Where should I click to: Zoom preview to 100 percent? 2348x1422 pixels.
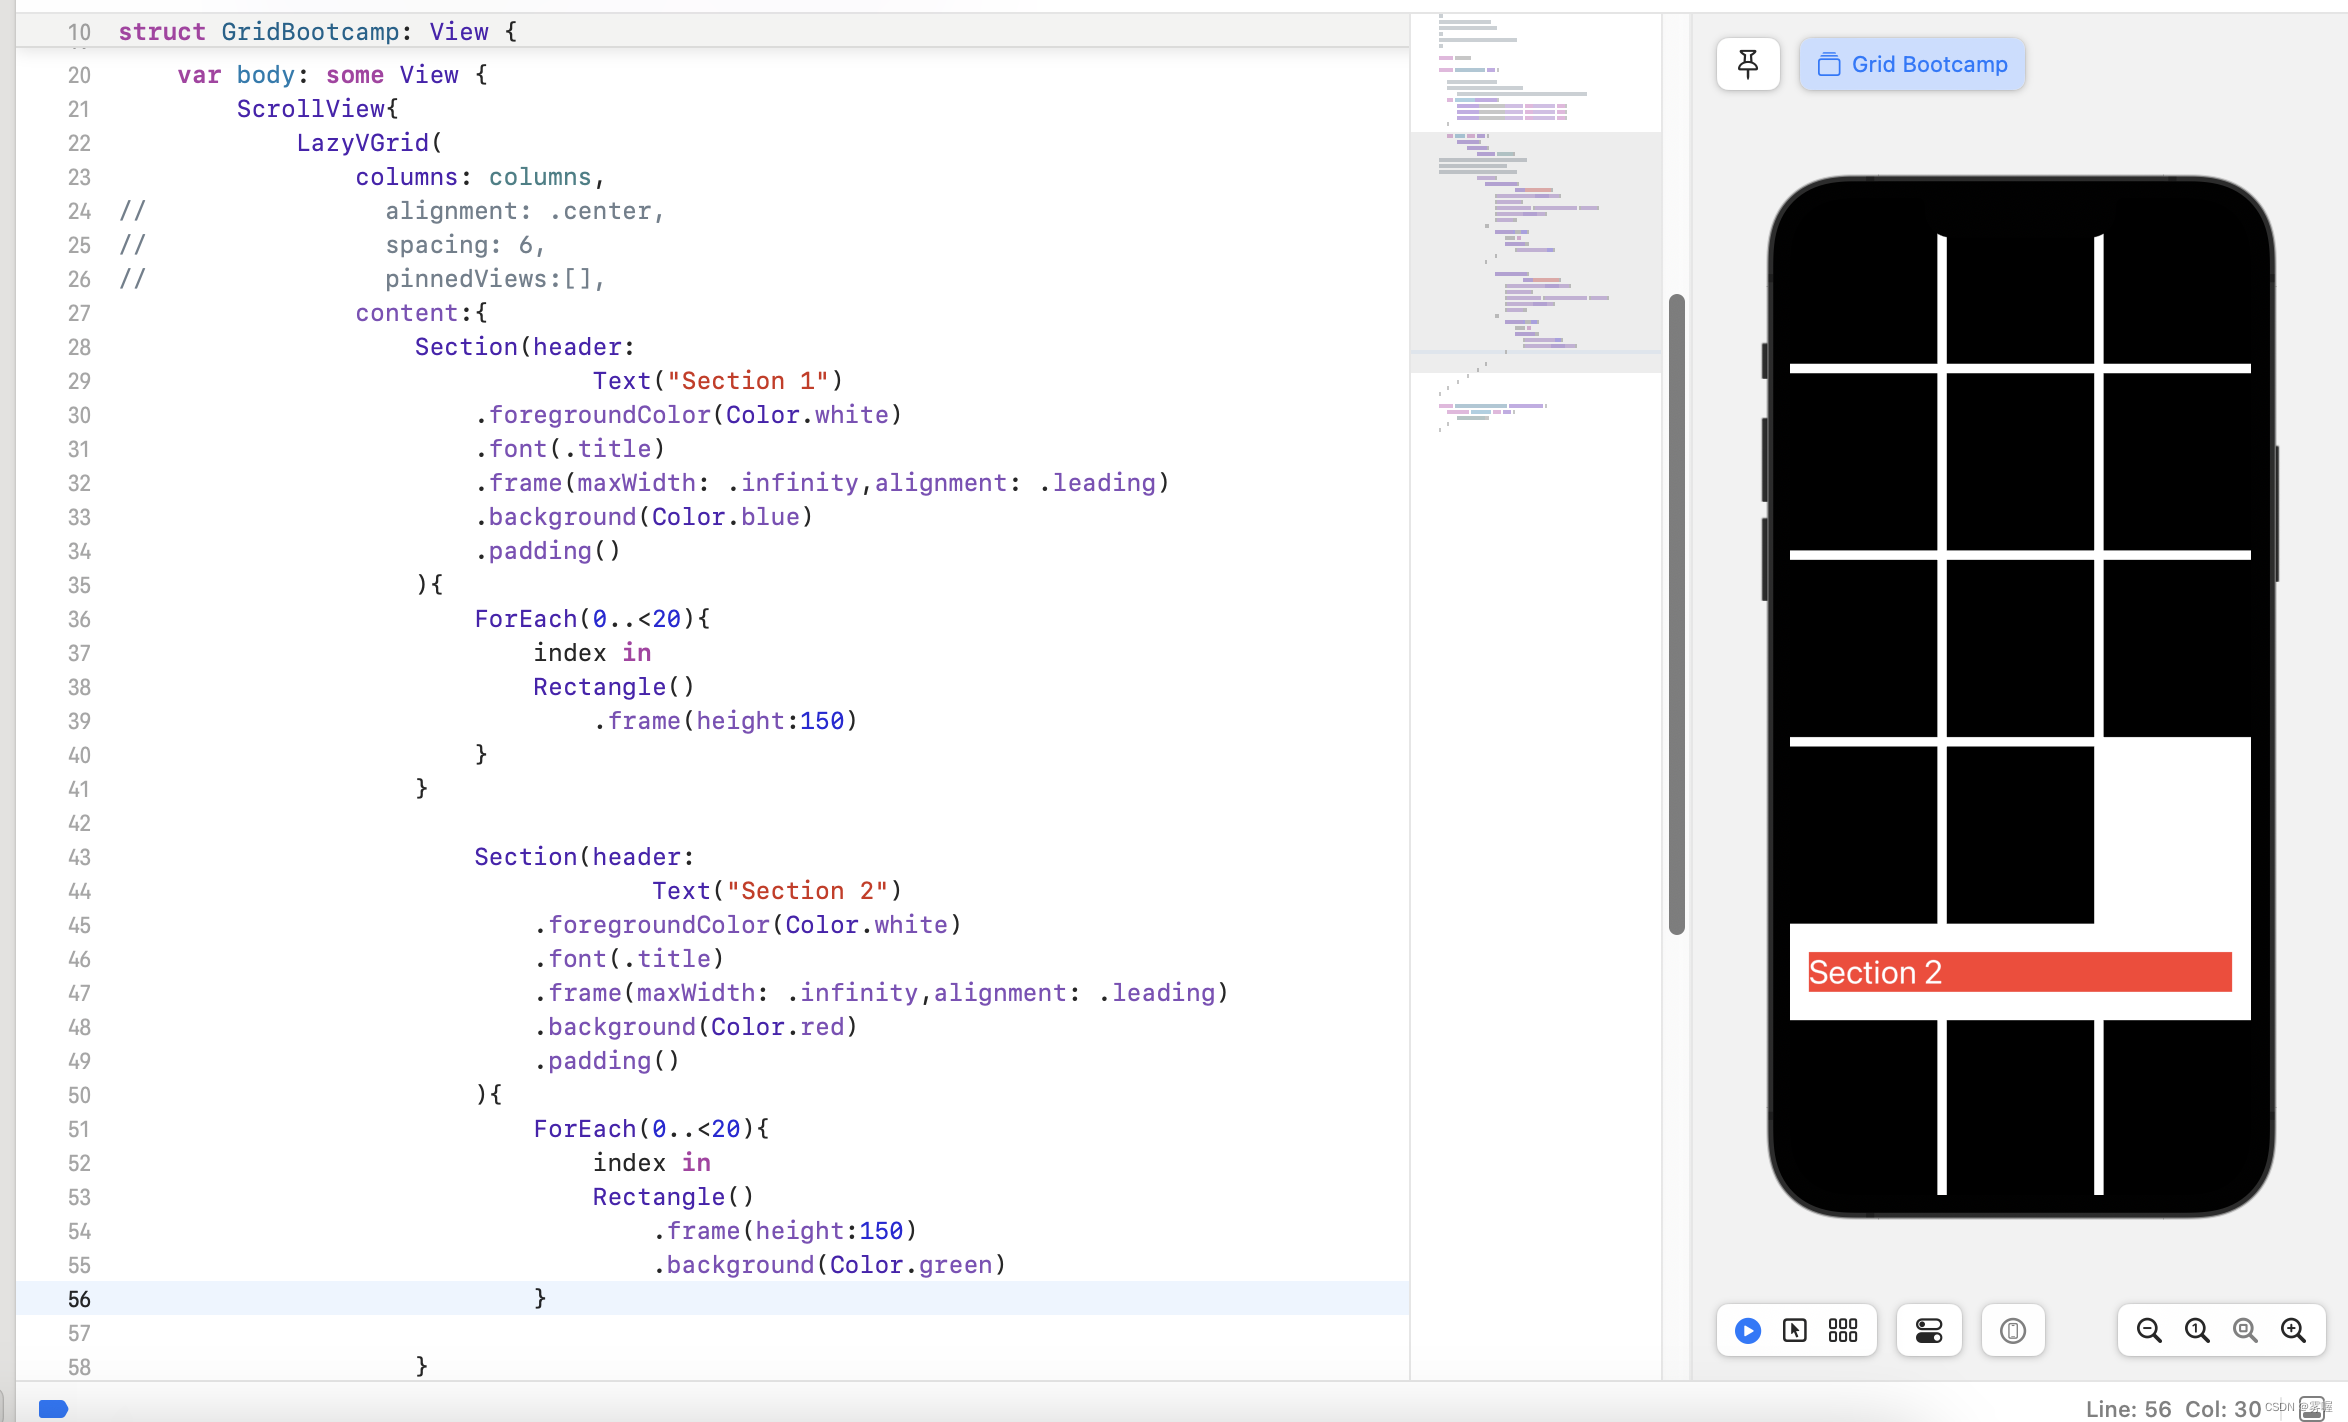coord(2197,1330)
